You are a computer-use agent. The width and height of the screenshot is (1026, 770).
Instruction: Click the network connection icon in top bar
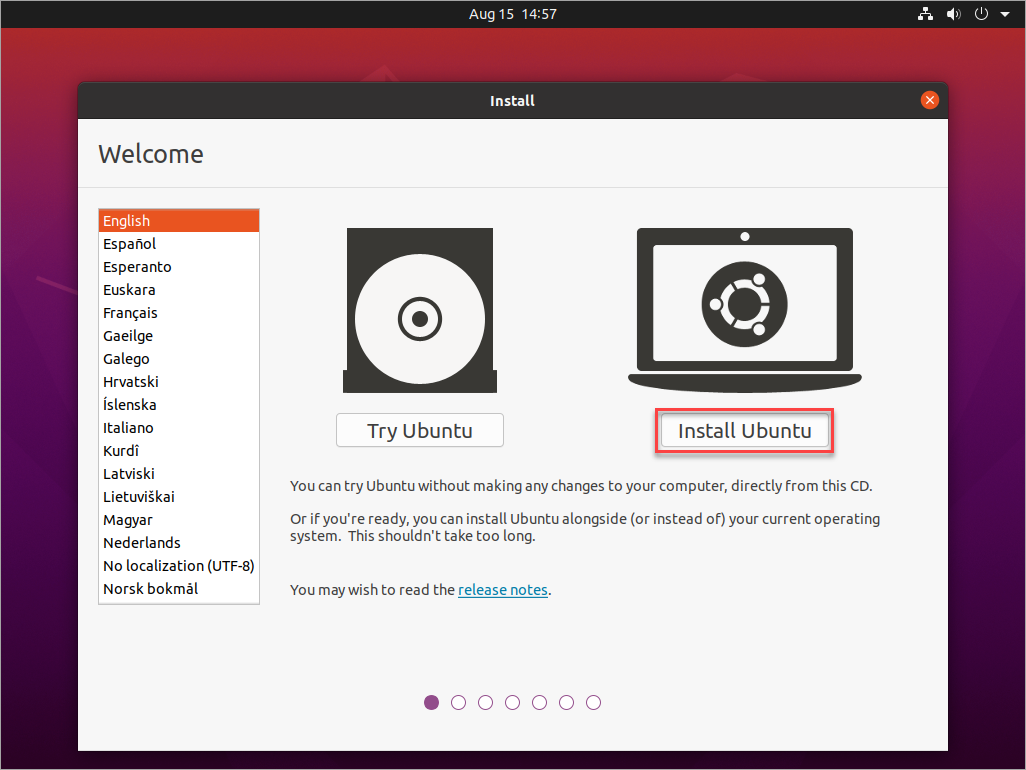[925, 14]
